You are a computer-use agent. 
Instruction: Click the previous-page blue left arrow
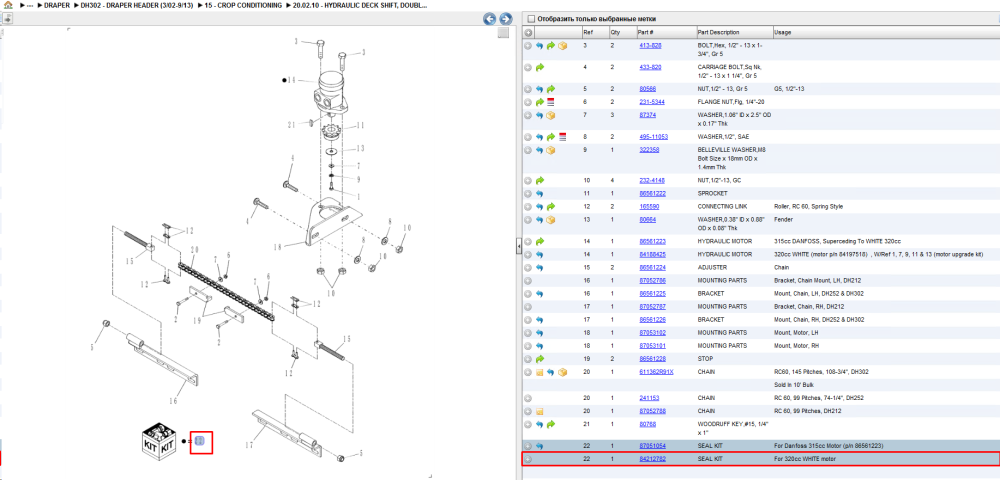489,19
